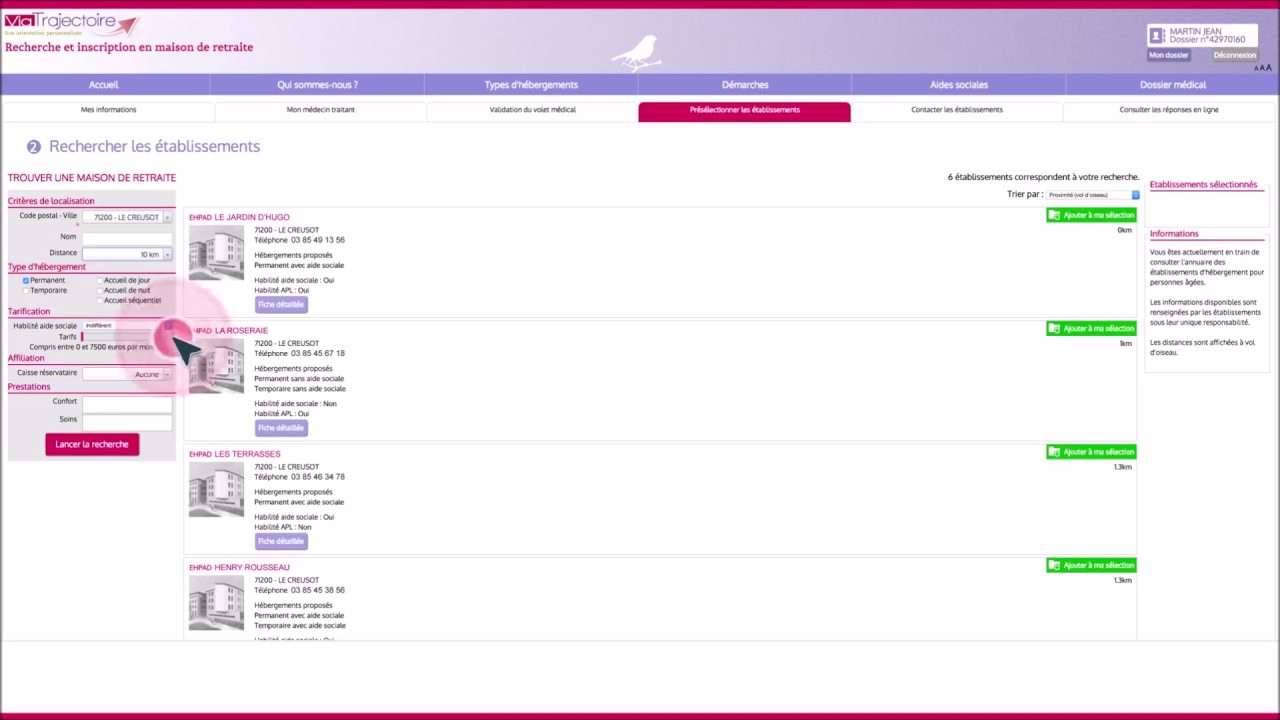Screen dimensions: 1280x720
Task: Switch to Contacter les établissements tab
Action: point(957,110)
